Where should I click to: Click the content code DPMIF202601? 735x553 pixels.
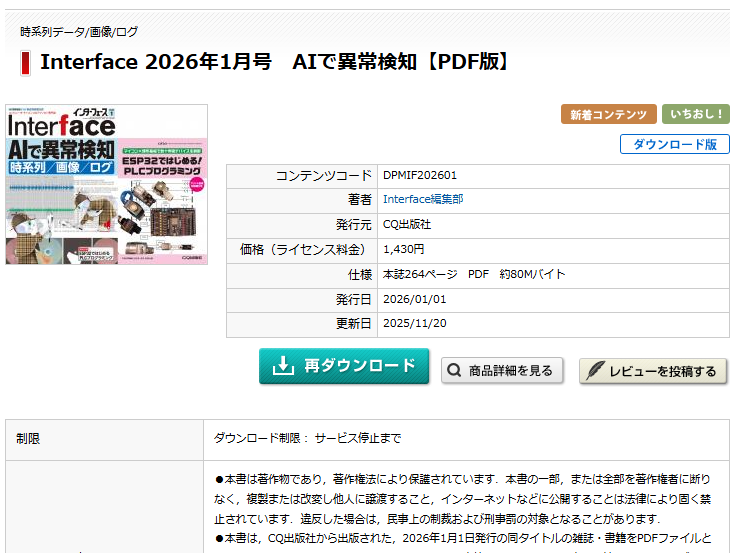click(420, 175)
